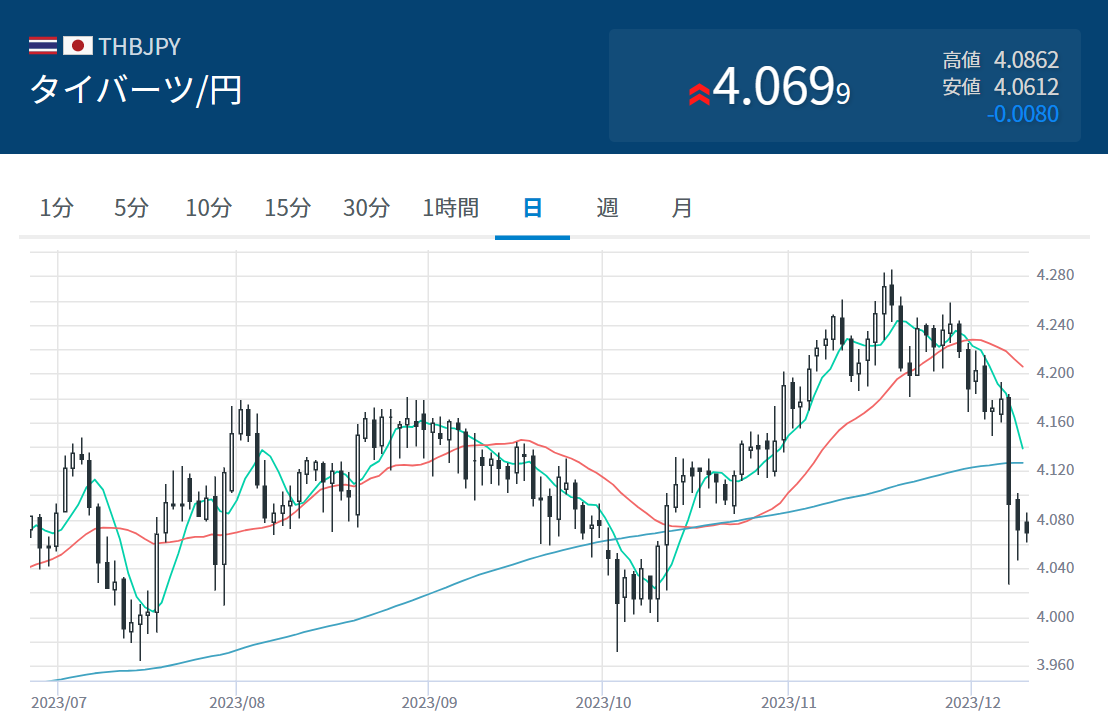Screen dimensions: 1108x718
Task: Select the 日 daily chart tab
Action: pos(532,208)
